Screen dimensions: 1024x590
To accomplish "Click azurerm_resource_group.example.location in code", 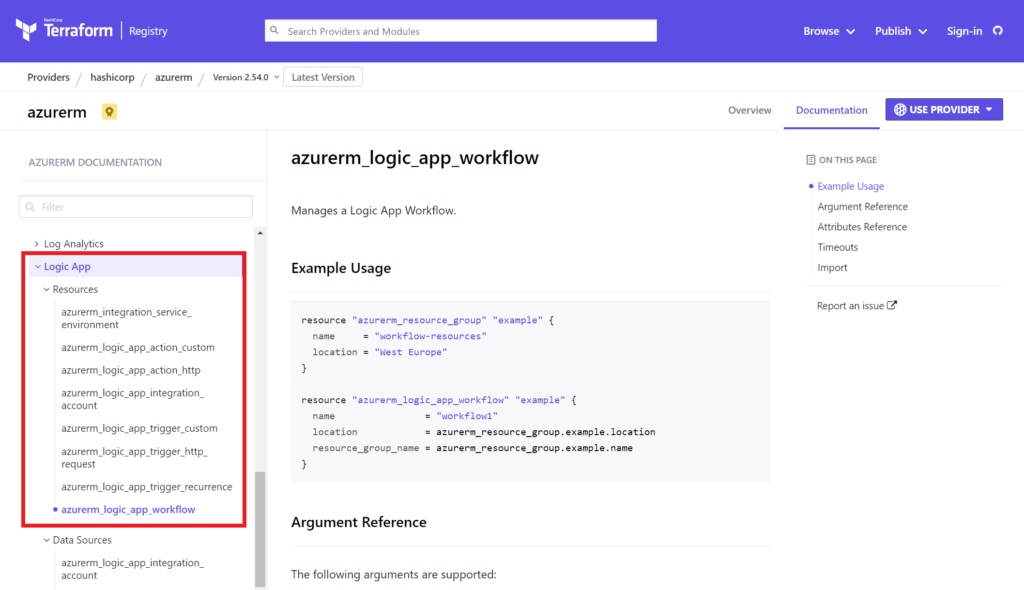I will [x=545, y=432].
